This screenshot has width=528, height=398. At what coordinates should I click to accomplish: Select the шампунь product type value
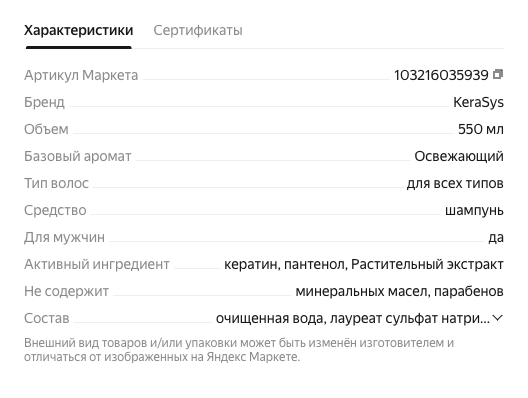tap(474, 210)
